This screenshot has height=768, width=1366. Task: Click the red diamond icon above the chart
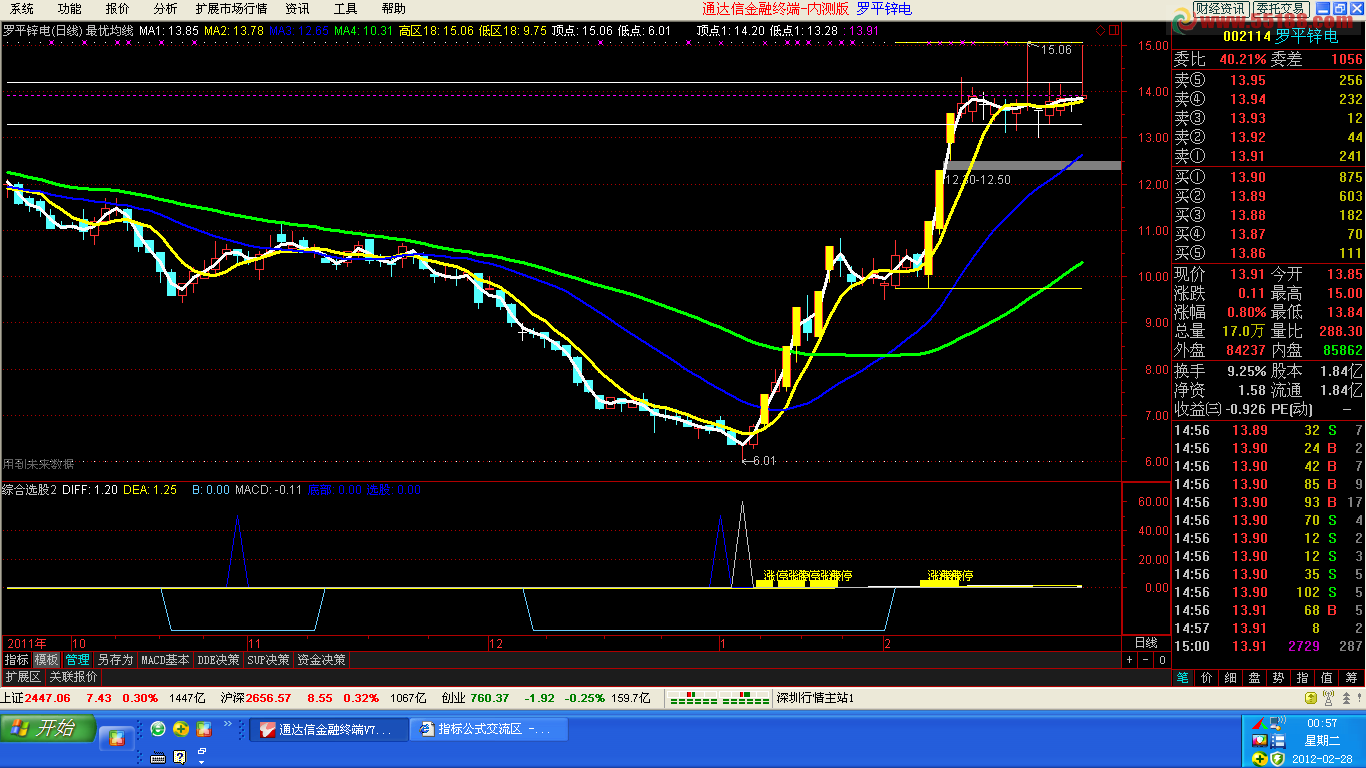(x=1101, y=31)
